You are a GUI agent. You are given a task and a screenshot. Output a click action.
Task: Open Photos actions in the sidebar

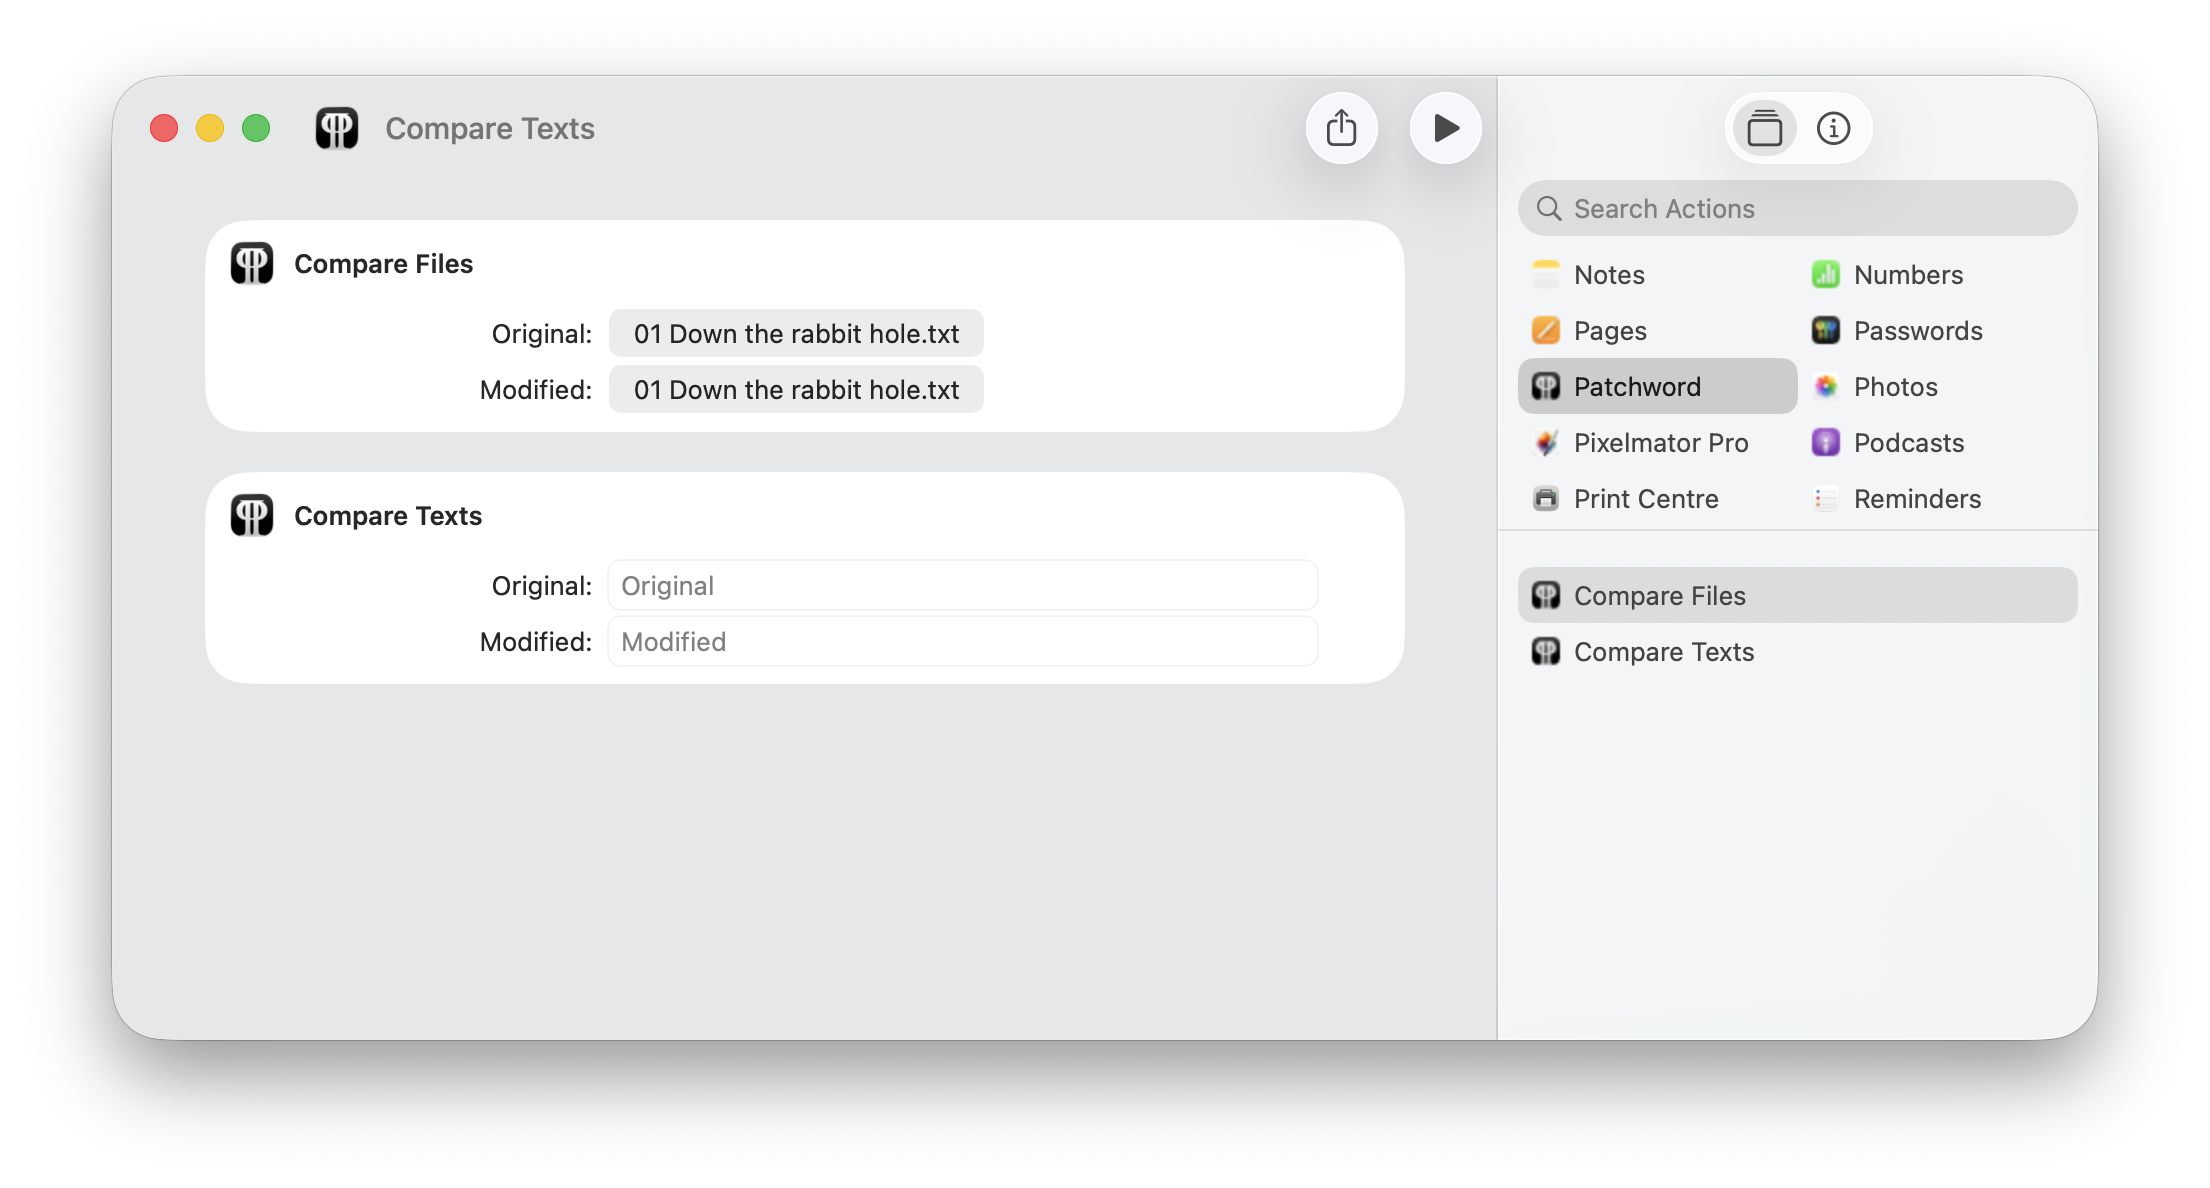click(1895, 387)
